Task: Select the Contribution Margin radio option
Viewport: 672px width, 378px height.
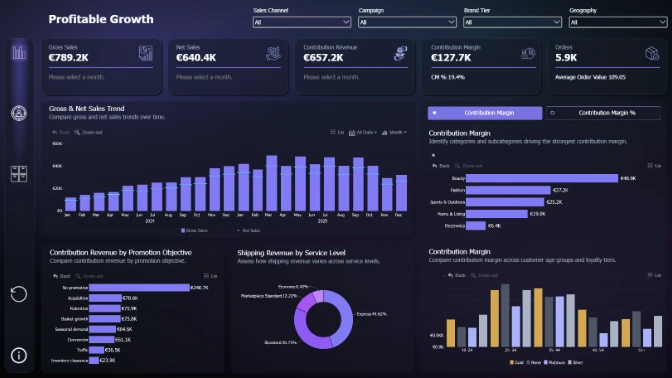Action: pos(485,113)
